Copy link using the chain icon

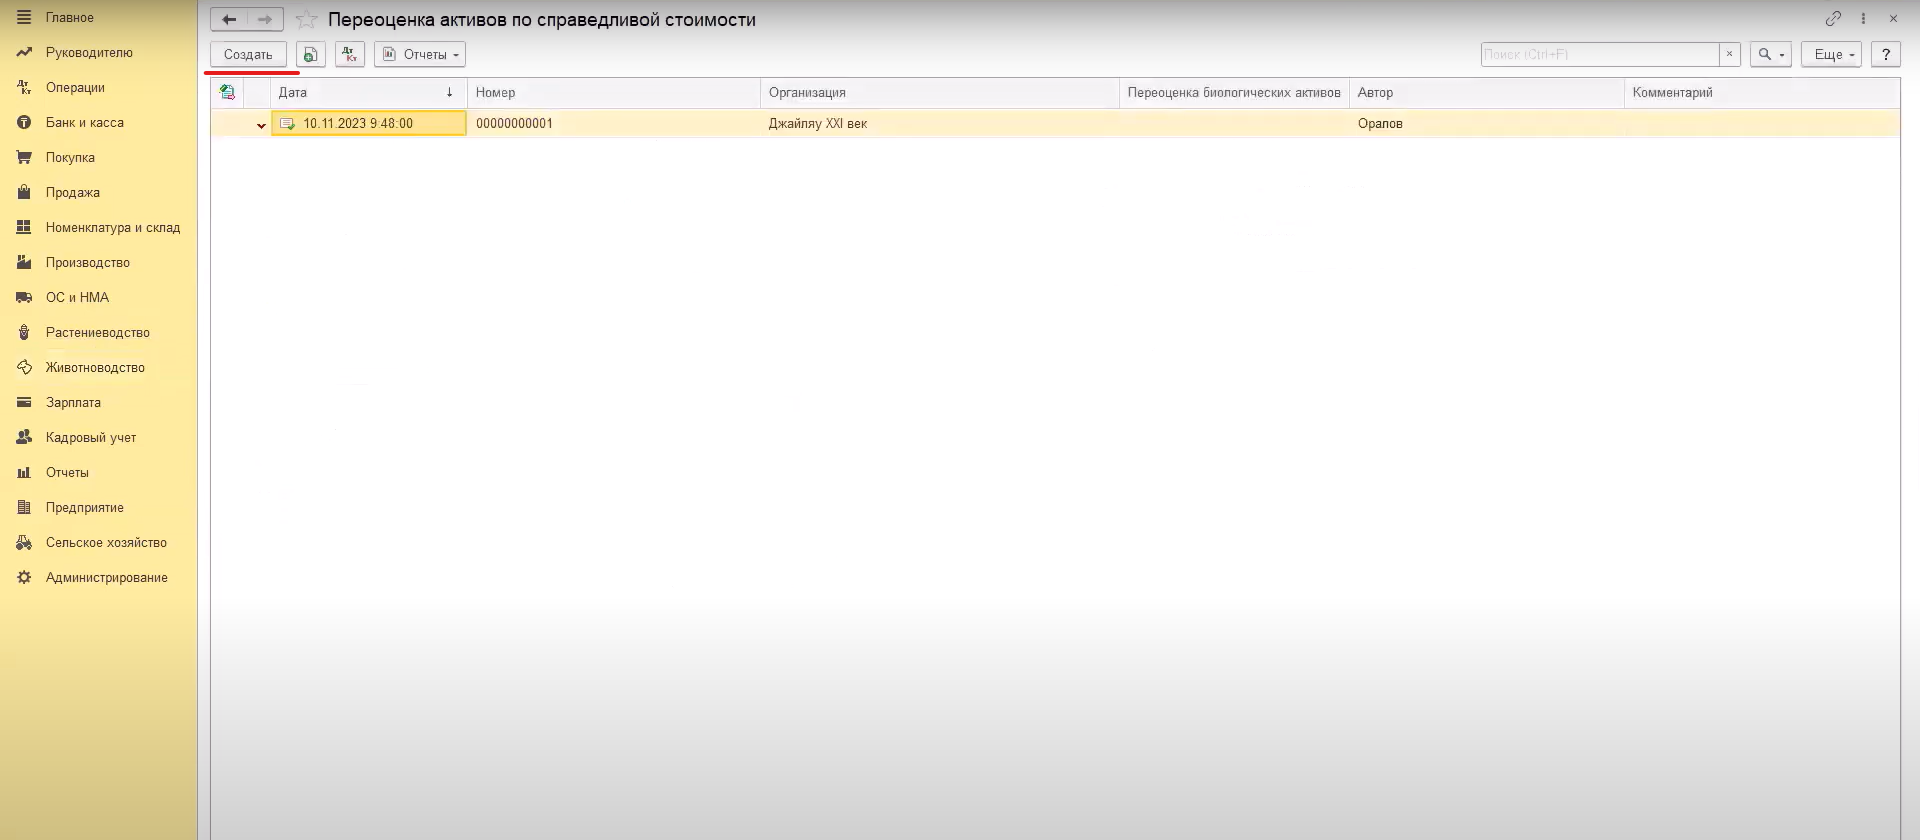[1832, 19]
